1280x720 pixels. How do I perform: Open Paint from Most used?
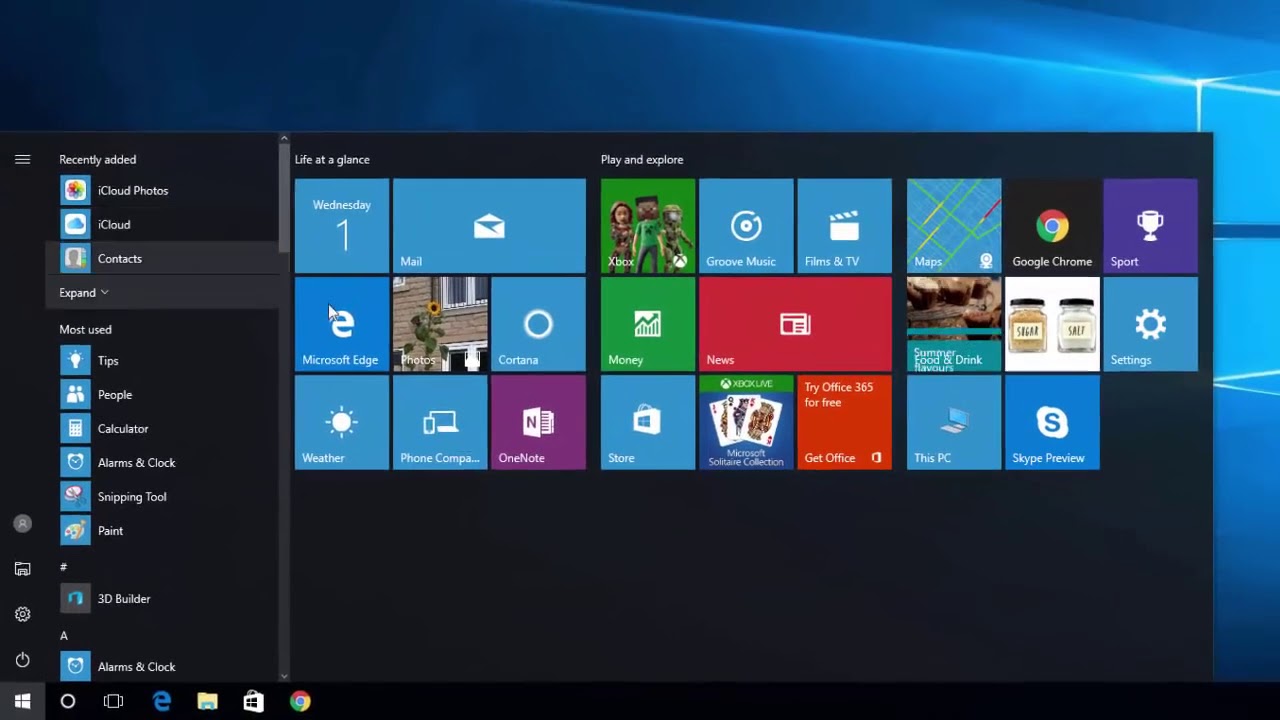pyautogui.click(x=162, y=530)
